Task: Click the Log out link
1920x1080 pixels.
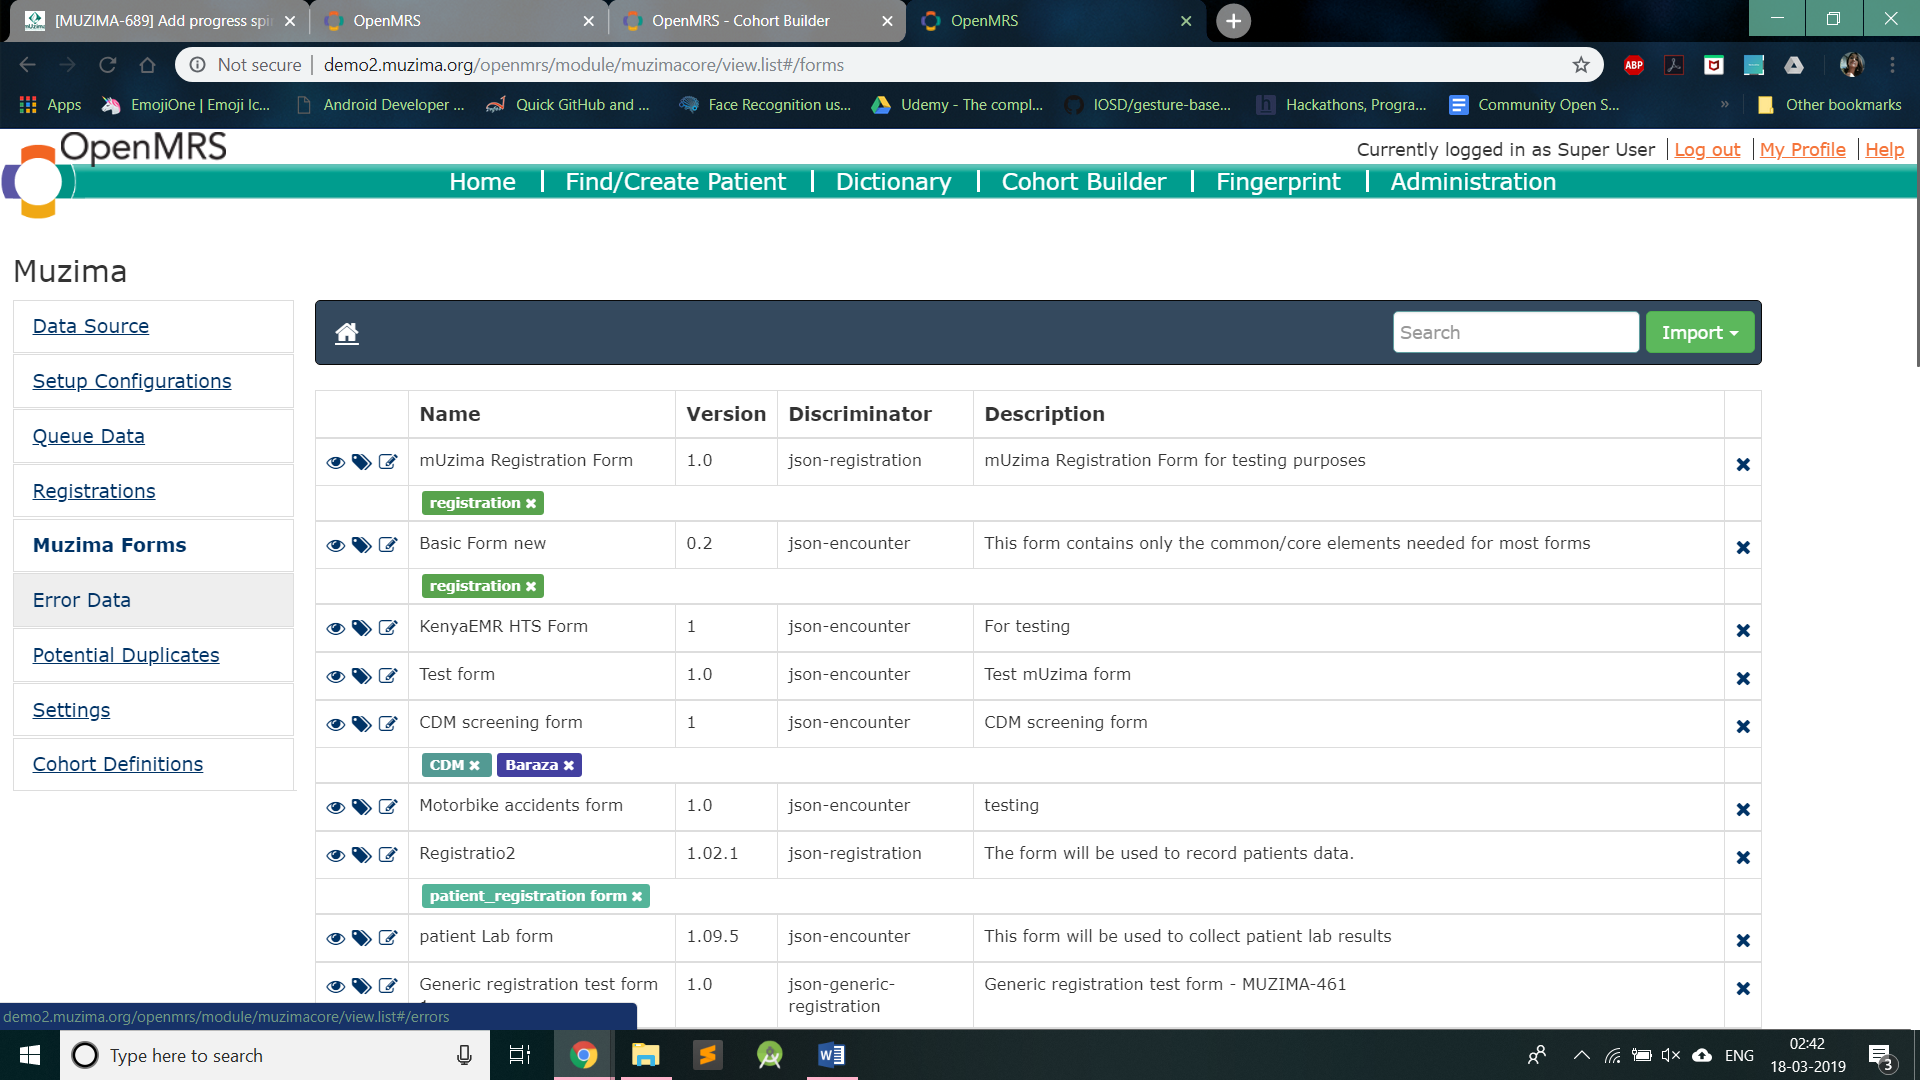Action: (1707, 149)
